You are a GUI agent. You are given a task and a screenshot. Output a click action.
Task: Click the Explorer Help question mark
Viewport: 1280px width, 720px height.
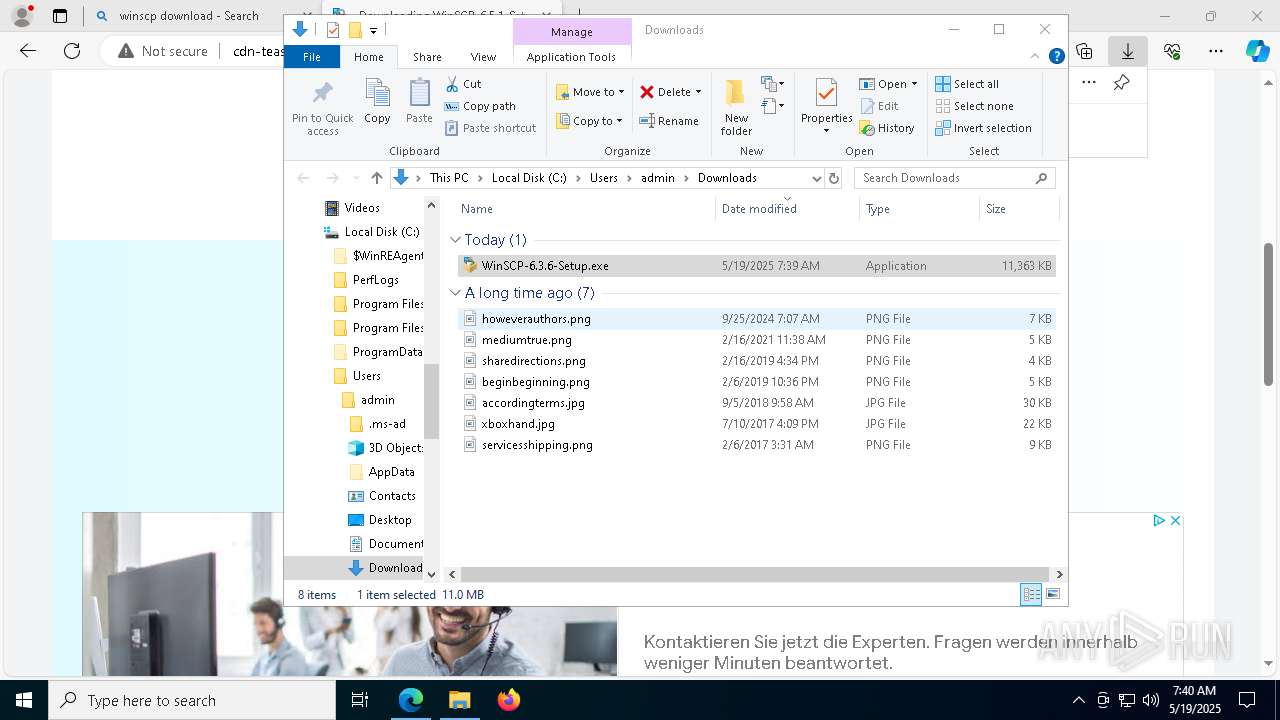pos(1056,57)
